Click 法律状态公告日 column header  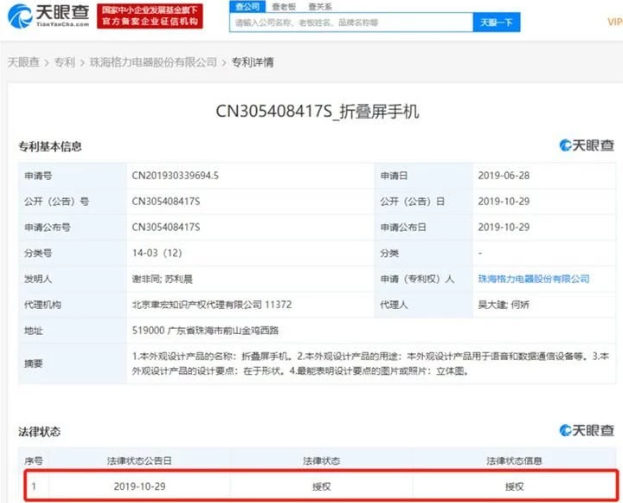(139, 461)
